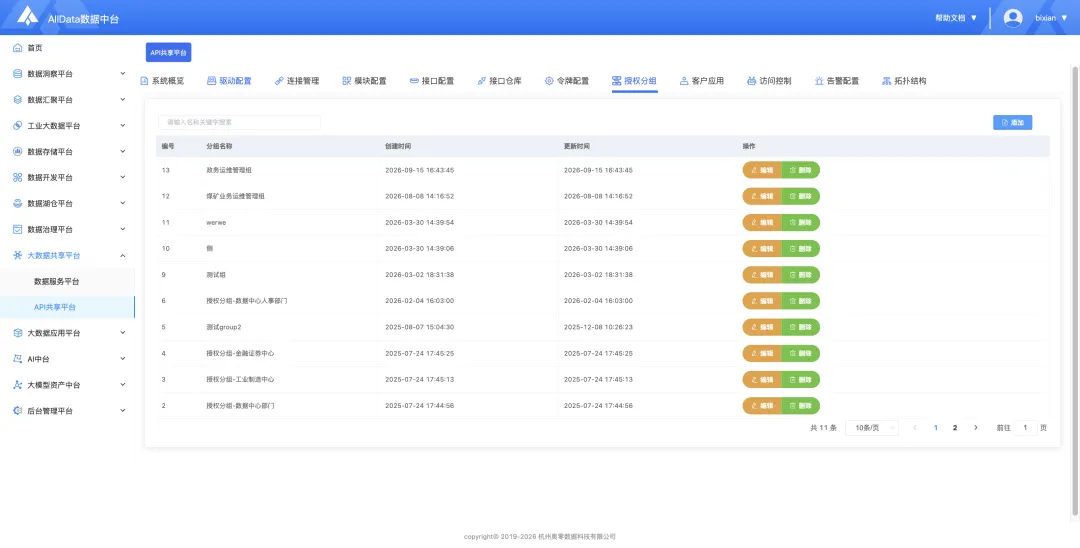Click the 前往 page number input
Image resolution: width=1080 pixels, height=548 pixels.
[1026, 428]
